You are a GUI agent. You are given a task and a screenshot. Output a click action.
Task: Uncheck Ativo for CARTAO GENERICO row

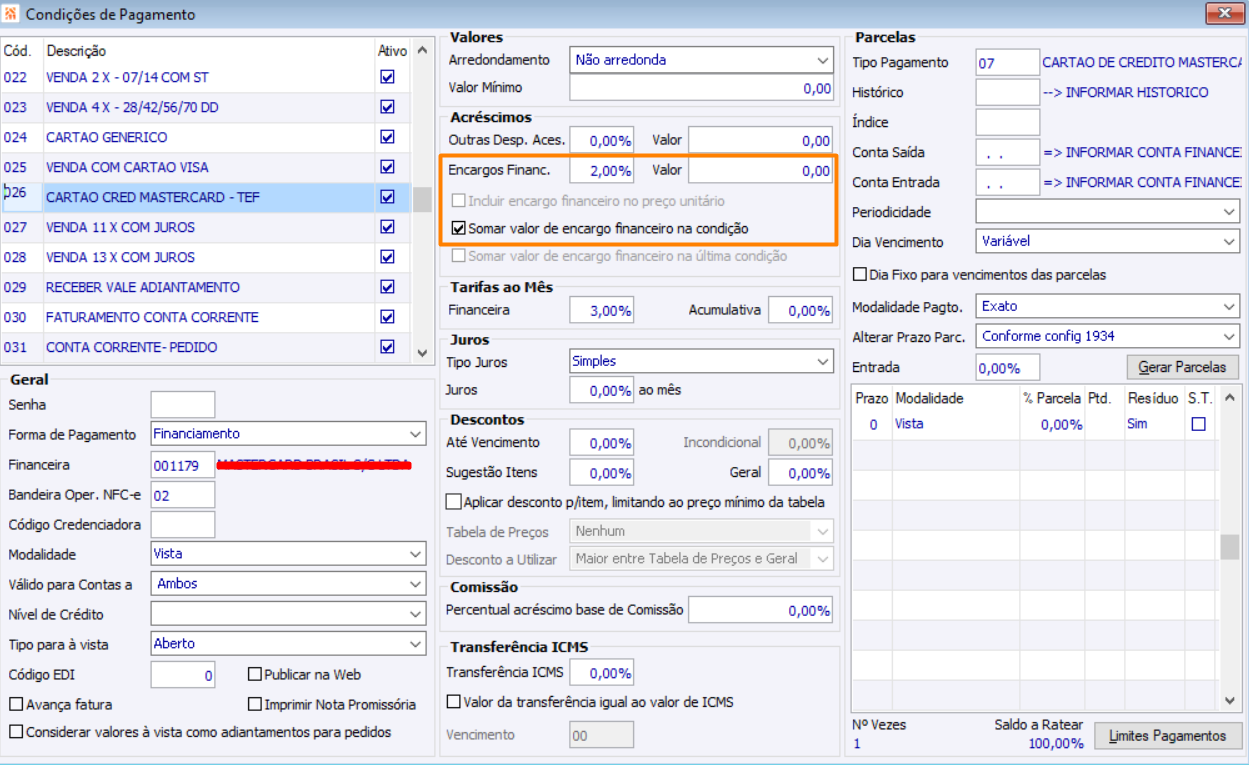[x=387, y=137]
